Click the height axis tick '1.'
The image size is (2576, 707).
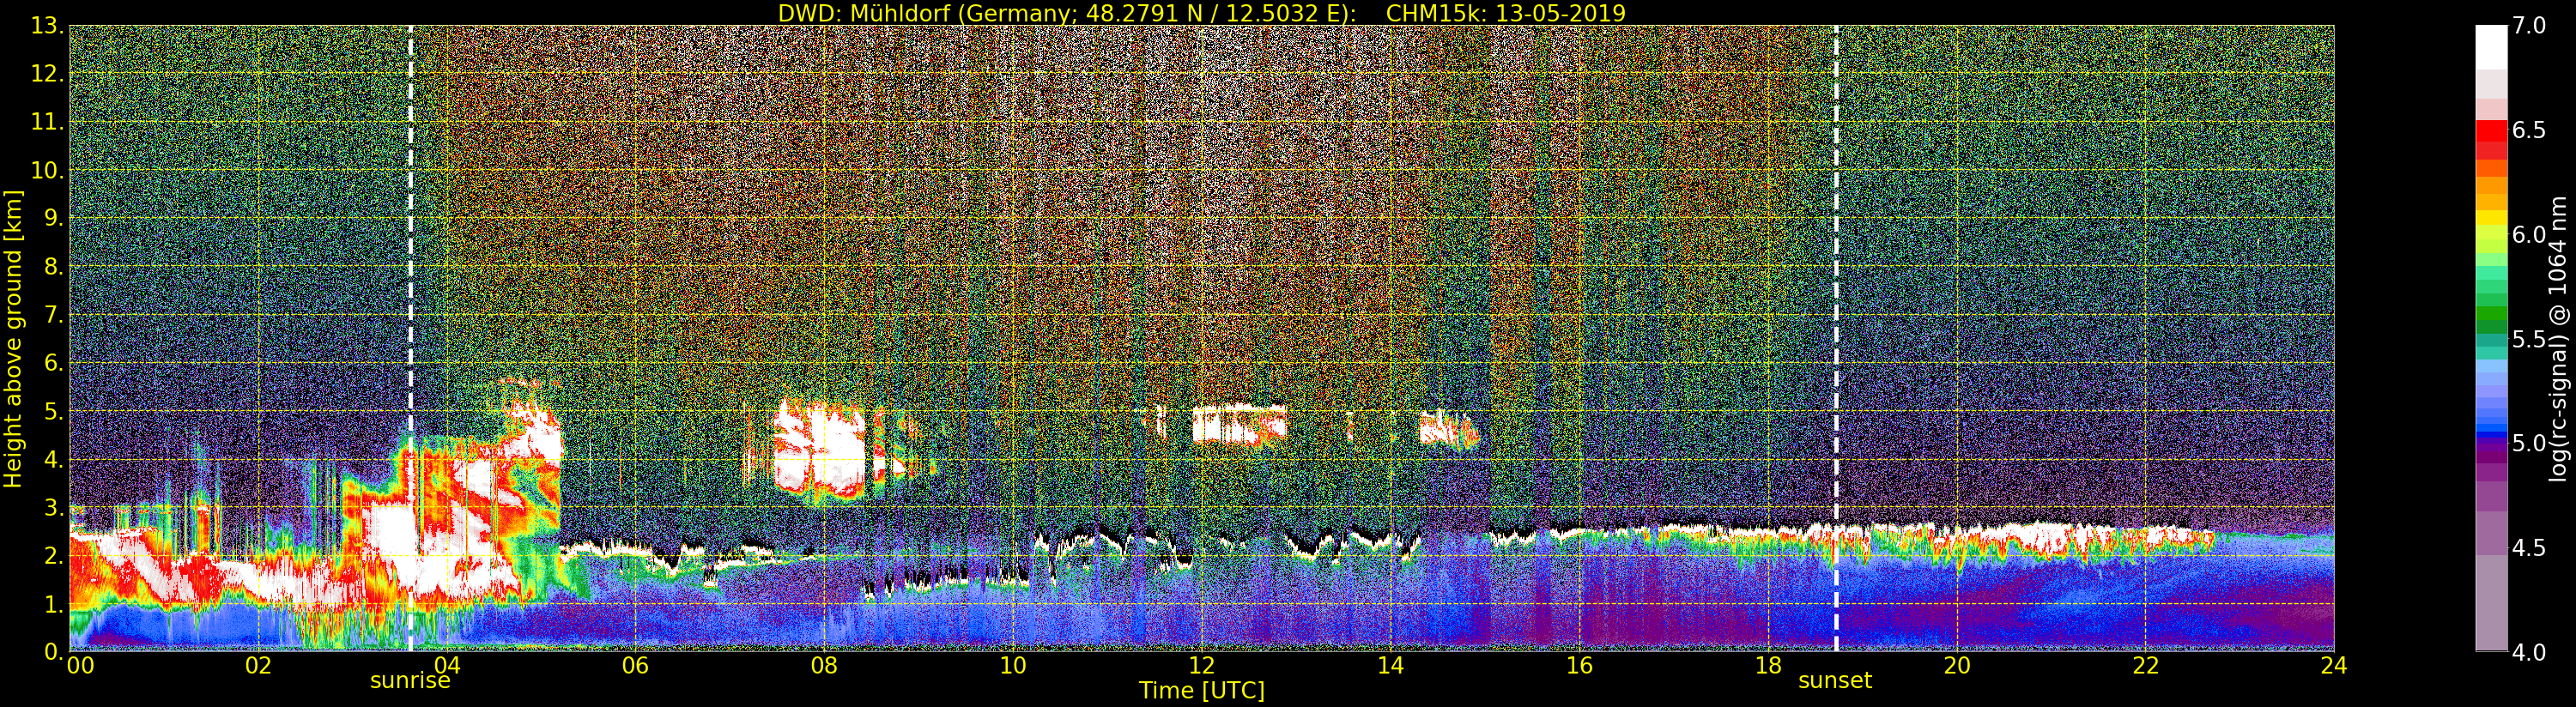tap(53, 604)
